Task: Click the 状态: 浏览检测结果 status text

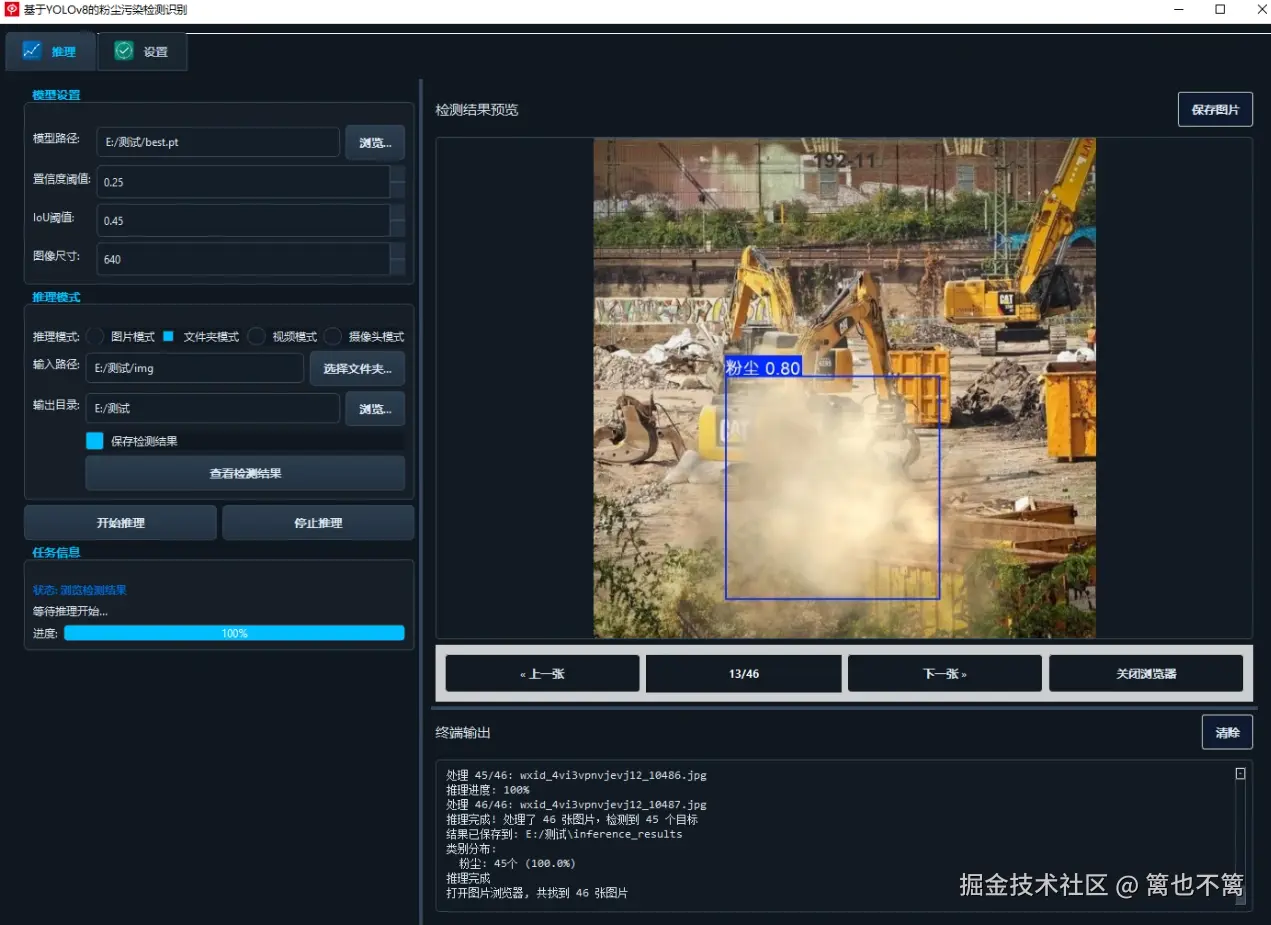Action: click(80, 590)
